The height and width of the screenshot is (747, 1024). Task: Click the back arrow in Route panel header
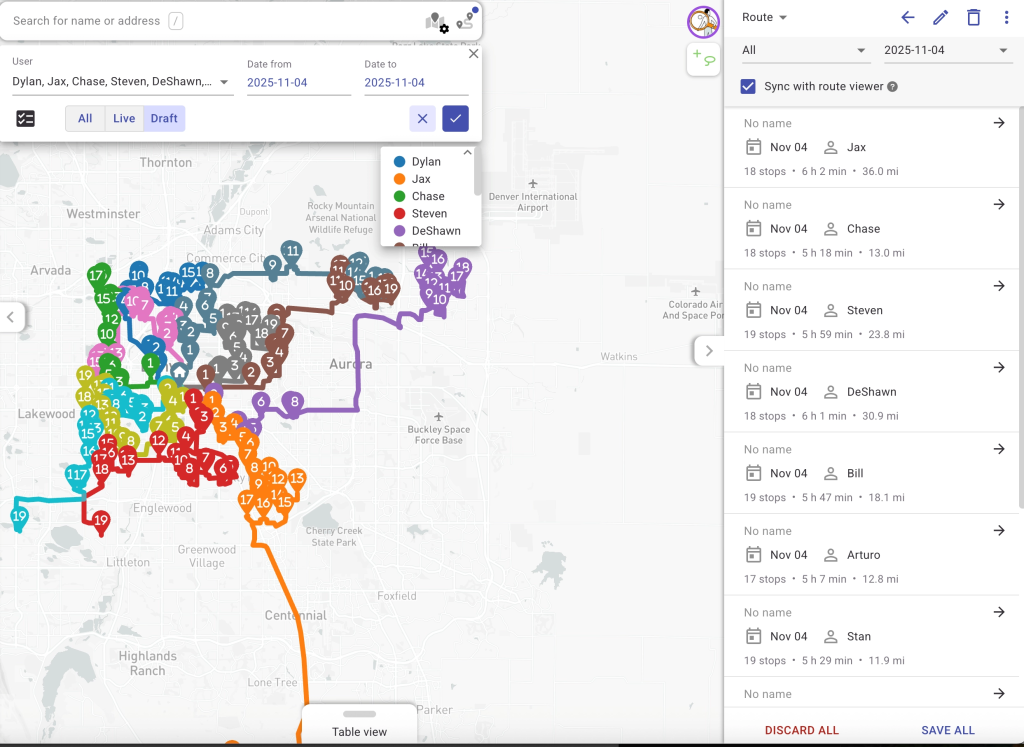click(907, 17)
